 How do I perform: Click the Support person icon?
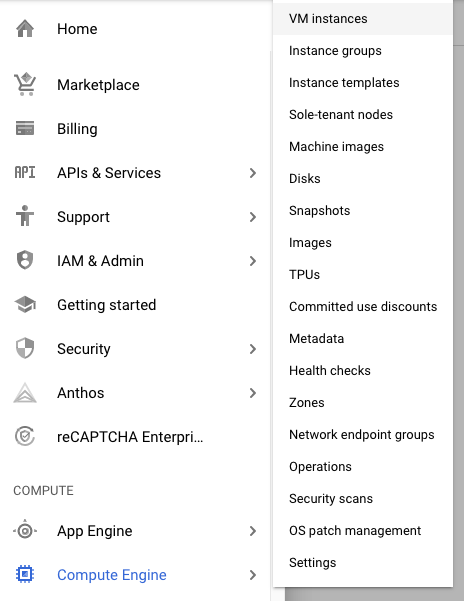click(25, 216)
